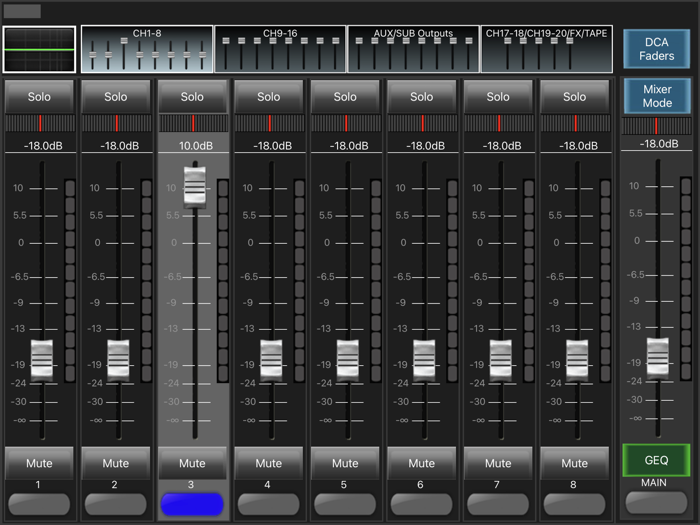Mute channel 8

point(575,463)
